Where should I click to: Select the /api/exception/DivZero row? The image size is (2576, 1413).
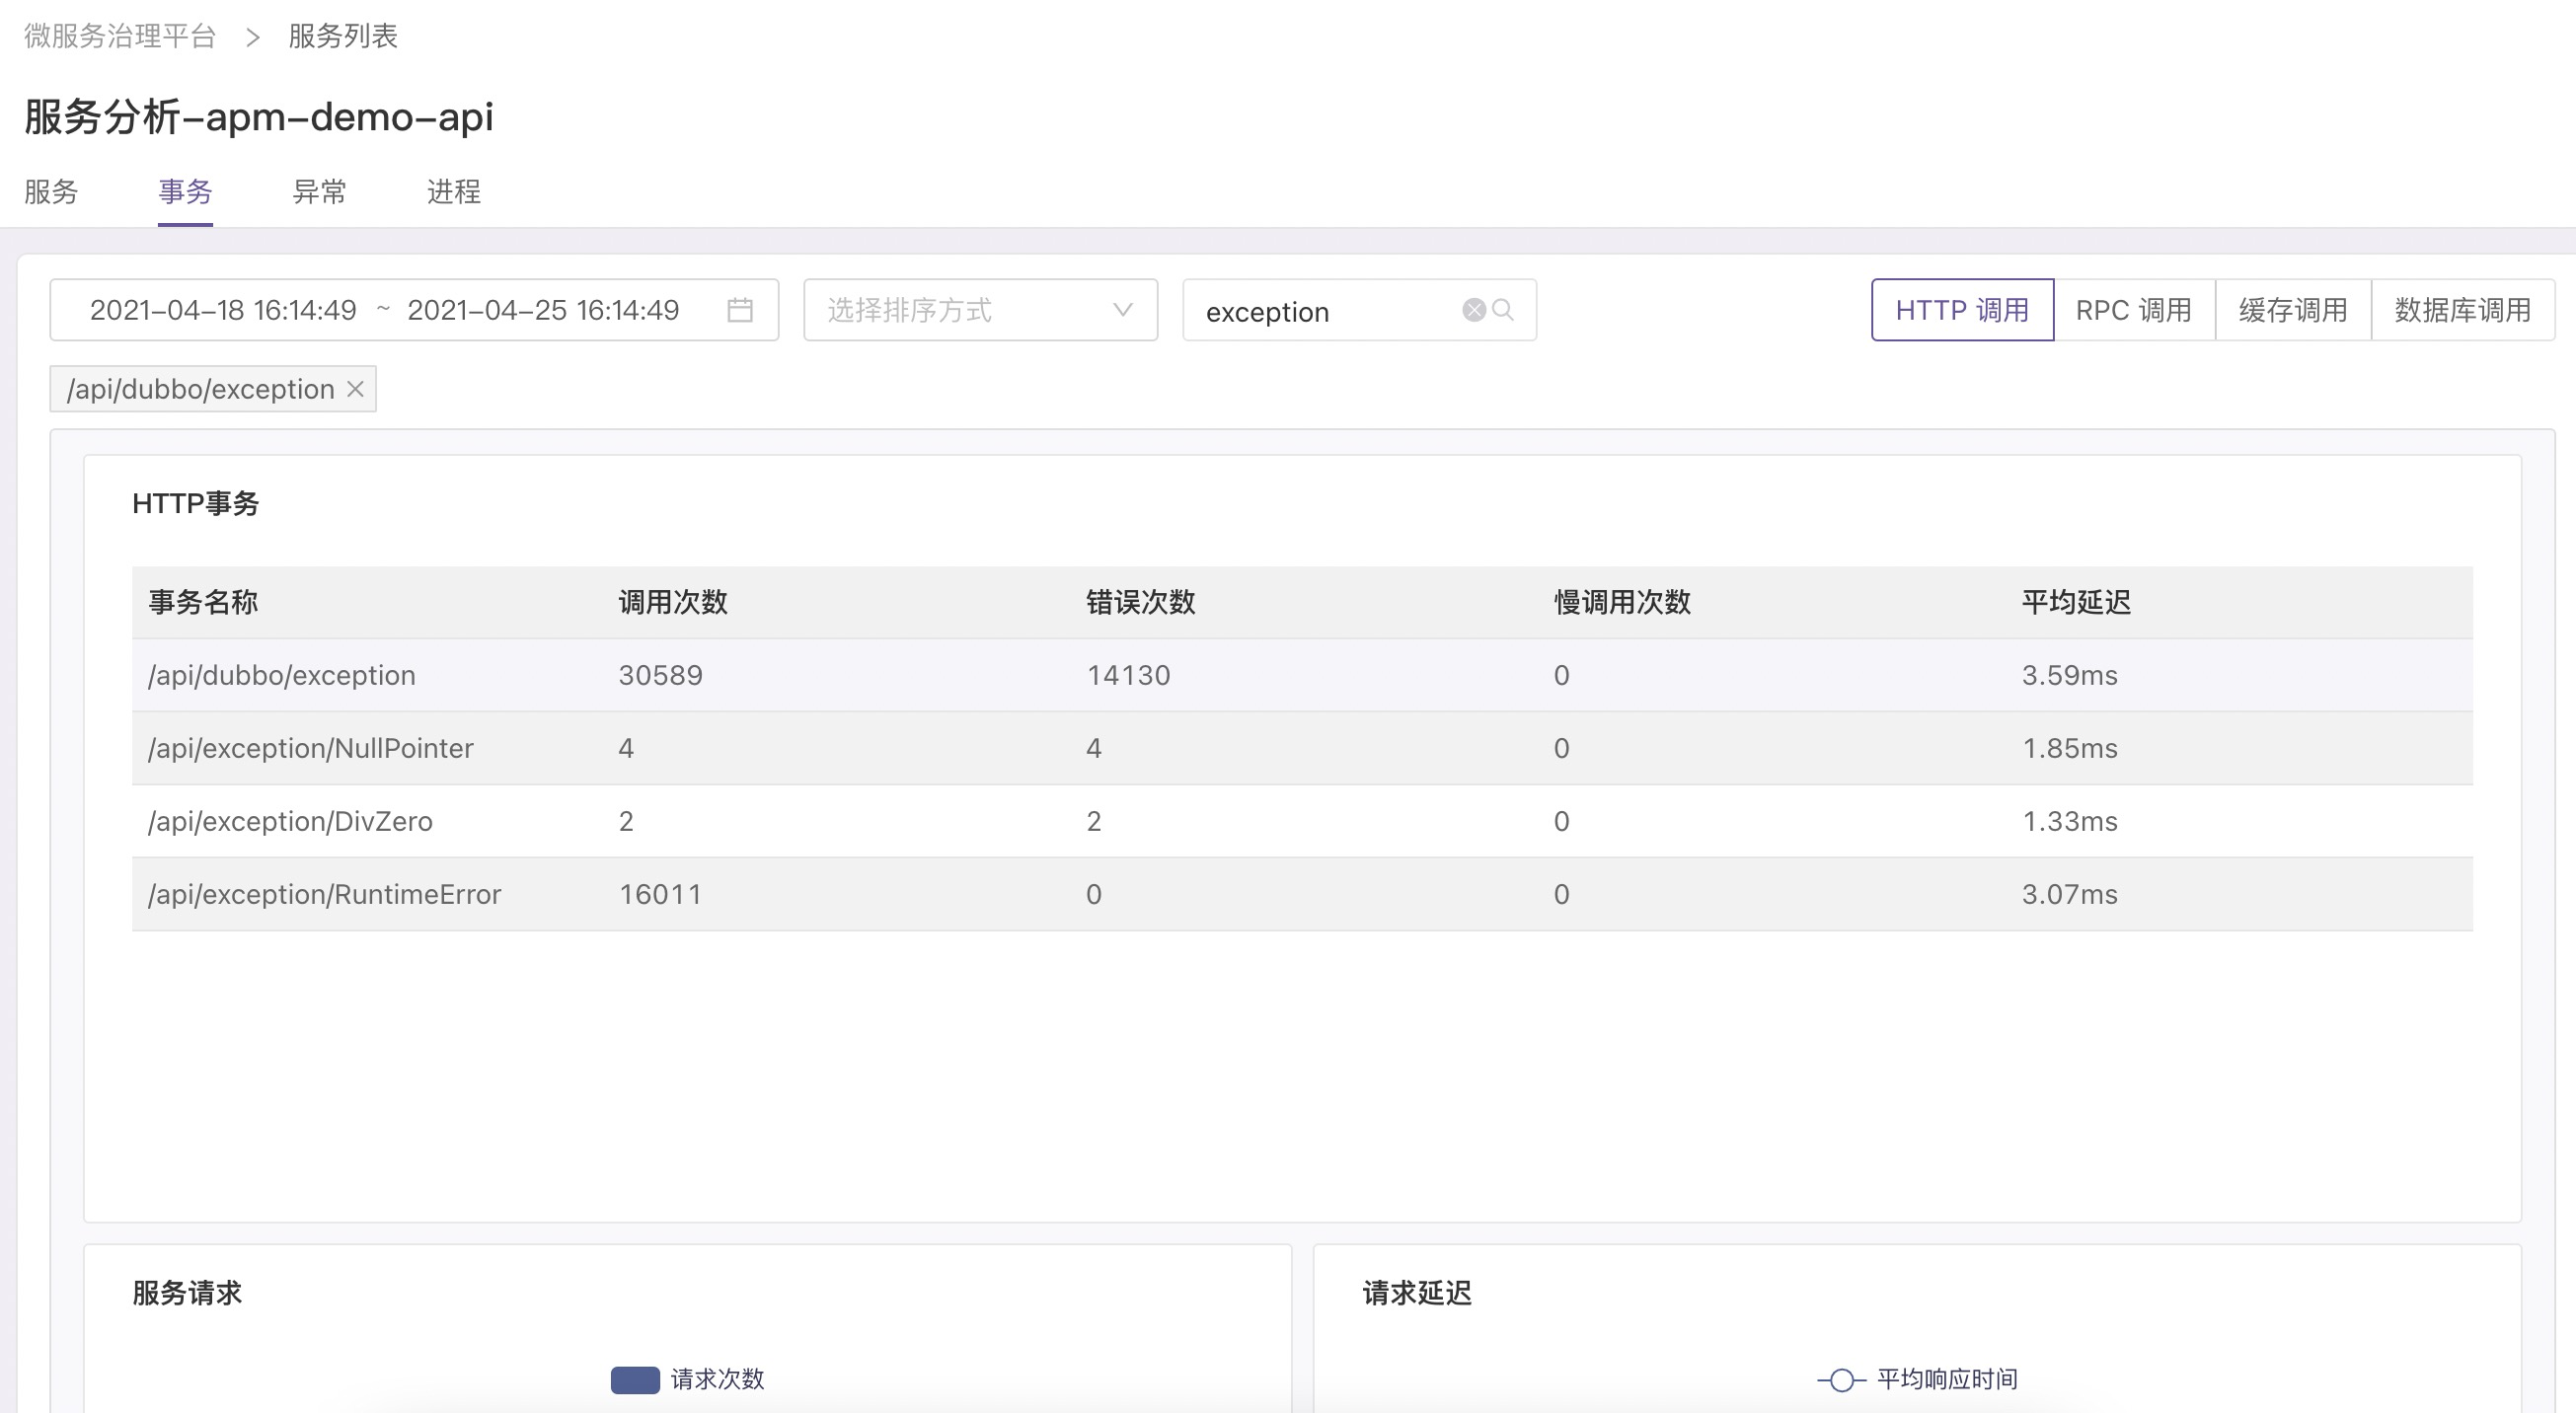tap(1302, 821)
